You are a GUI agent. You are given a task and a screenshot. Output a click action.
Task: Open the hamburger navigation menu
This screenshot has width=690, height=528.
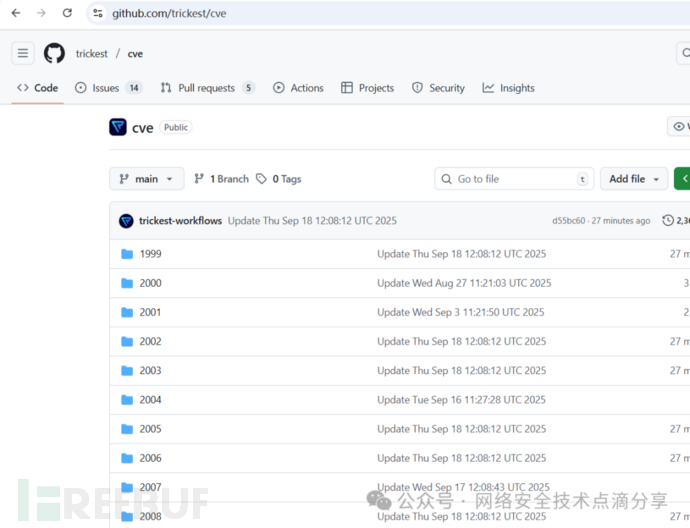(x=23, y=53)
